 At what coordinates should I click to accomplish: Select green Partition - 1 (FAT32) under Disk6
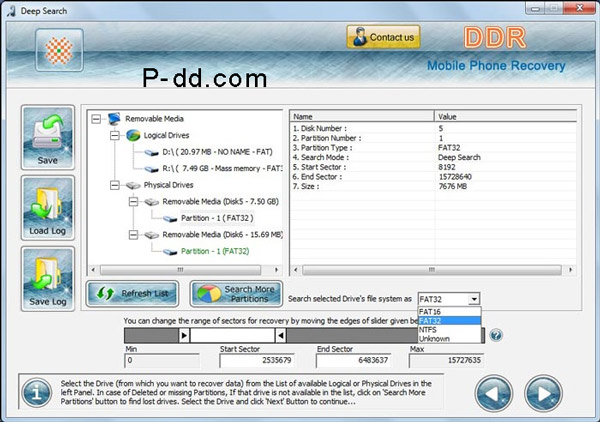pos(215,251)
